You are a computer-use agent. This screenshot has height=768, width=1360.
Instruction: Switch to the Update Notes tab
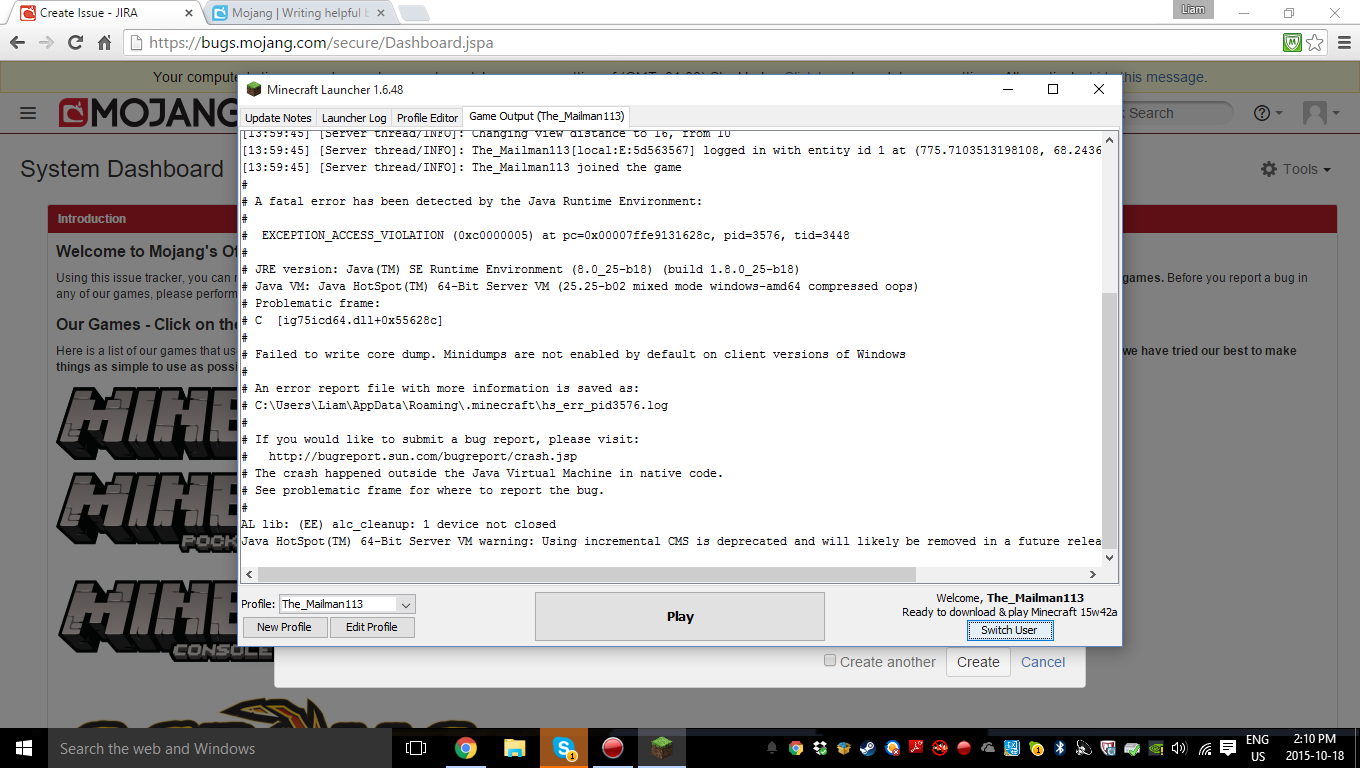click(278, 118)
